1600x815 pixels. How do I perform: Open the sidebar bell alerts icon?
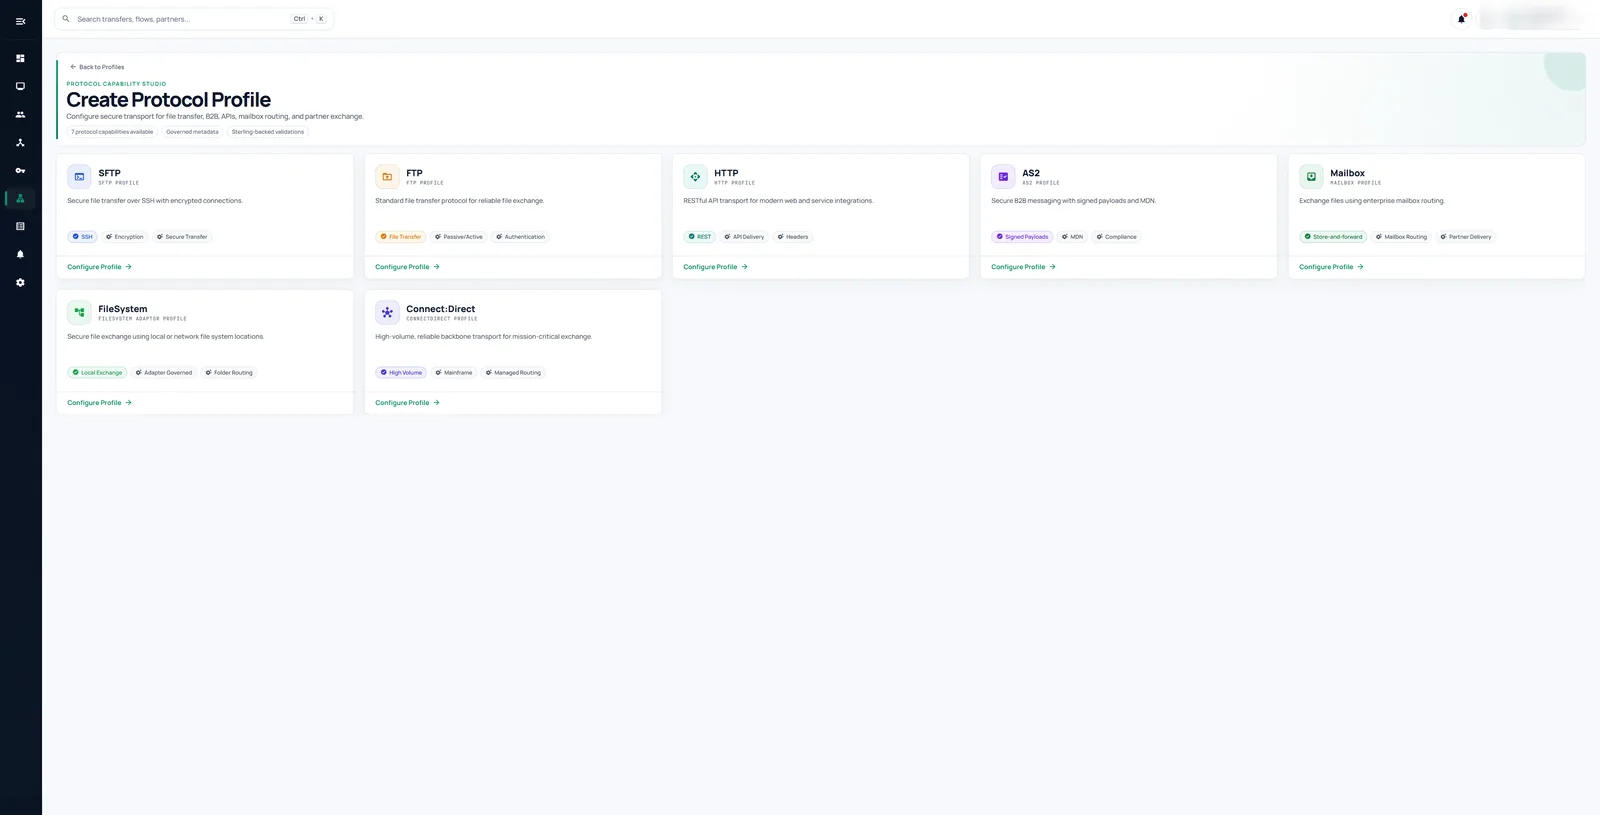pos(20,254)
